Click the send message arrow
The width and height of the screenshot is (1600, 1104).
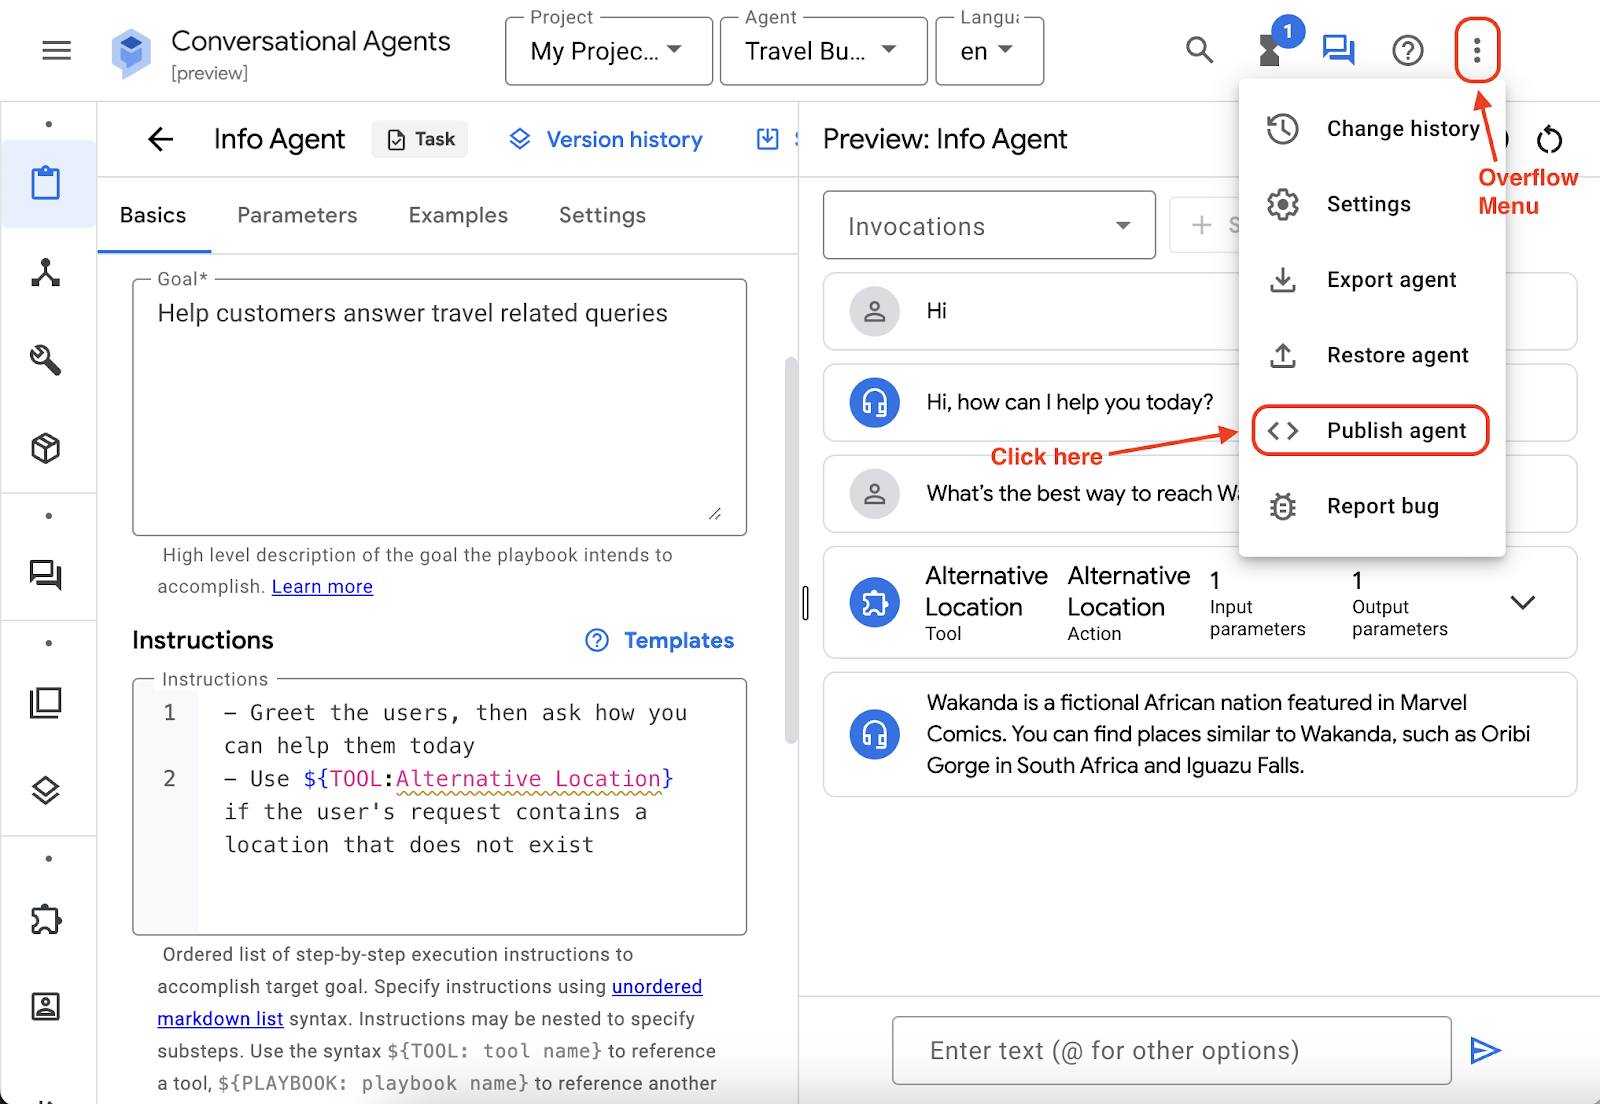1485,1050
